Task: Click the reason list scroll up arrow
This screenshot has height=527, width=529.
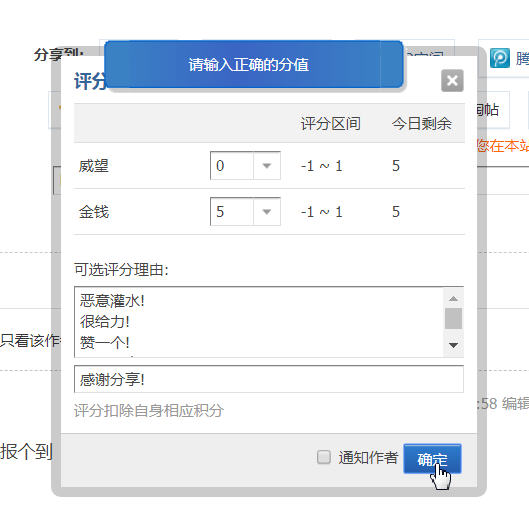Action: point(453,298)
